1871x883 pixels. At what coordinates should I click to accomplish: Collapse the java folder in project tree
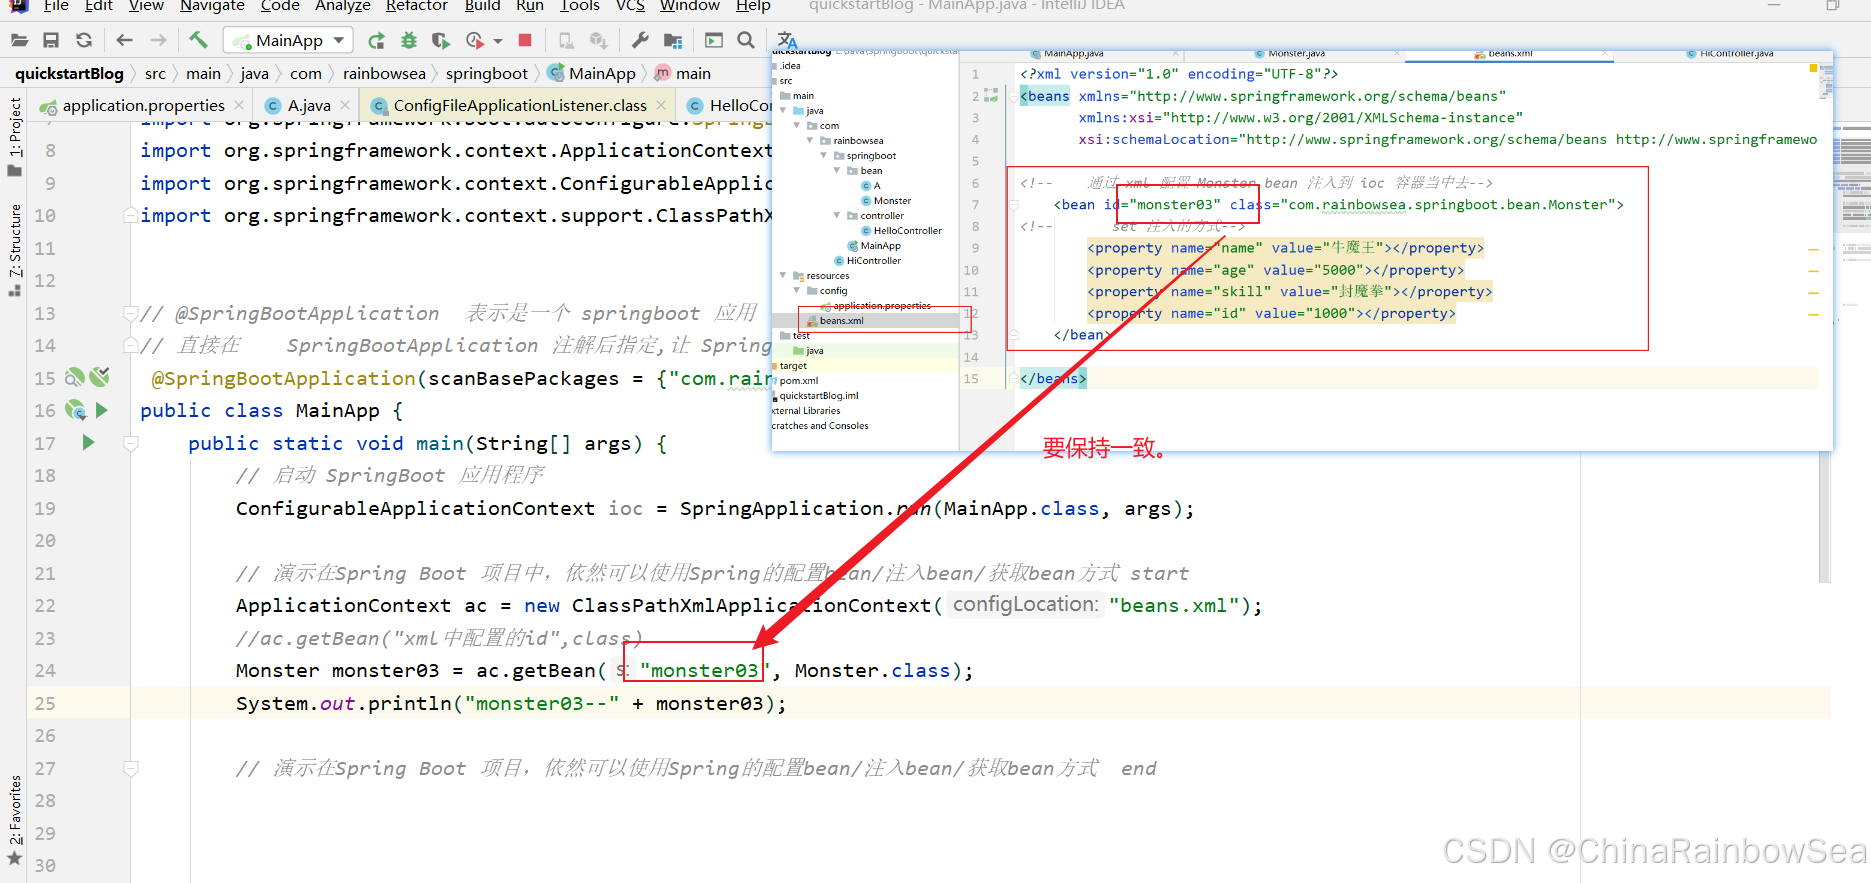point(784,111)
